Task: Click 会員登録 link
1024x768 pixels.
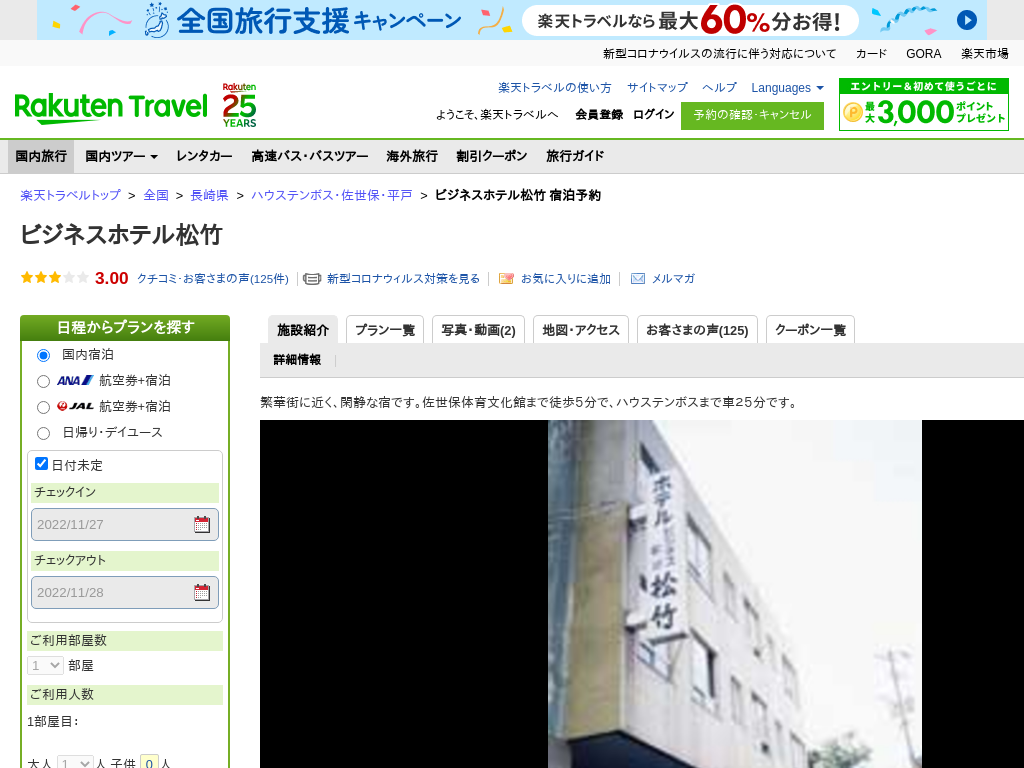Action: click(x=599, y=114)
